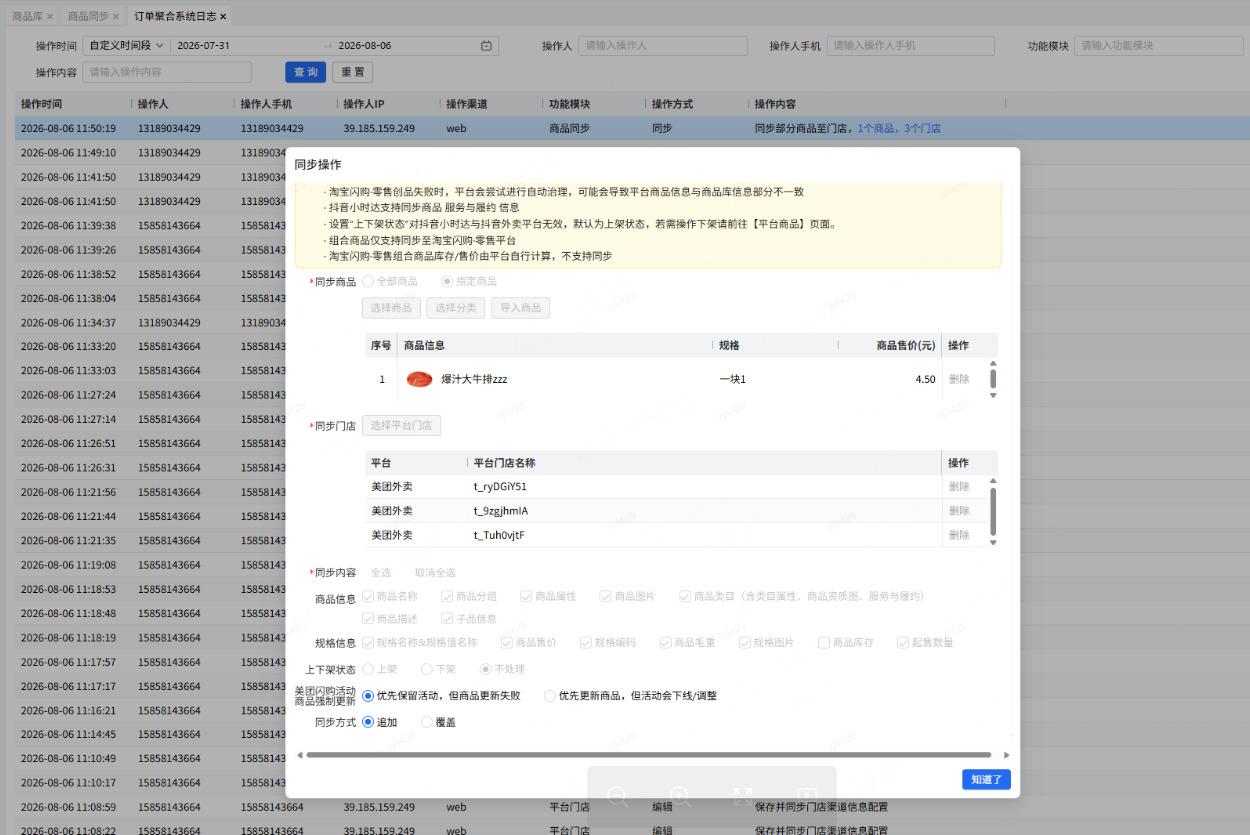The image size is (1250, 835).
Task: Click the 选择商品 button
Action: pos(391,308)
